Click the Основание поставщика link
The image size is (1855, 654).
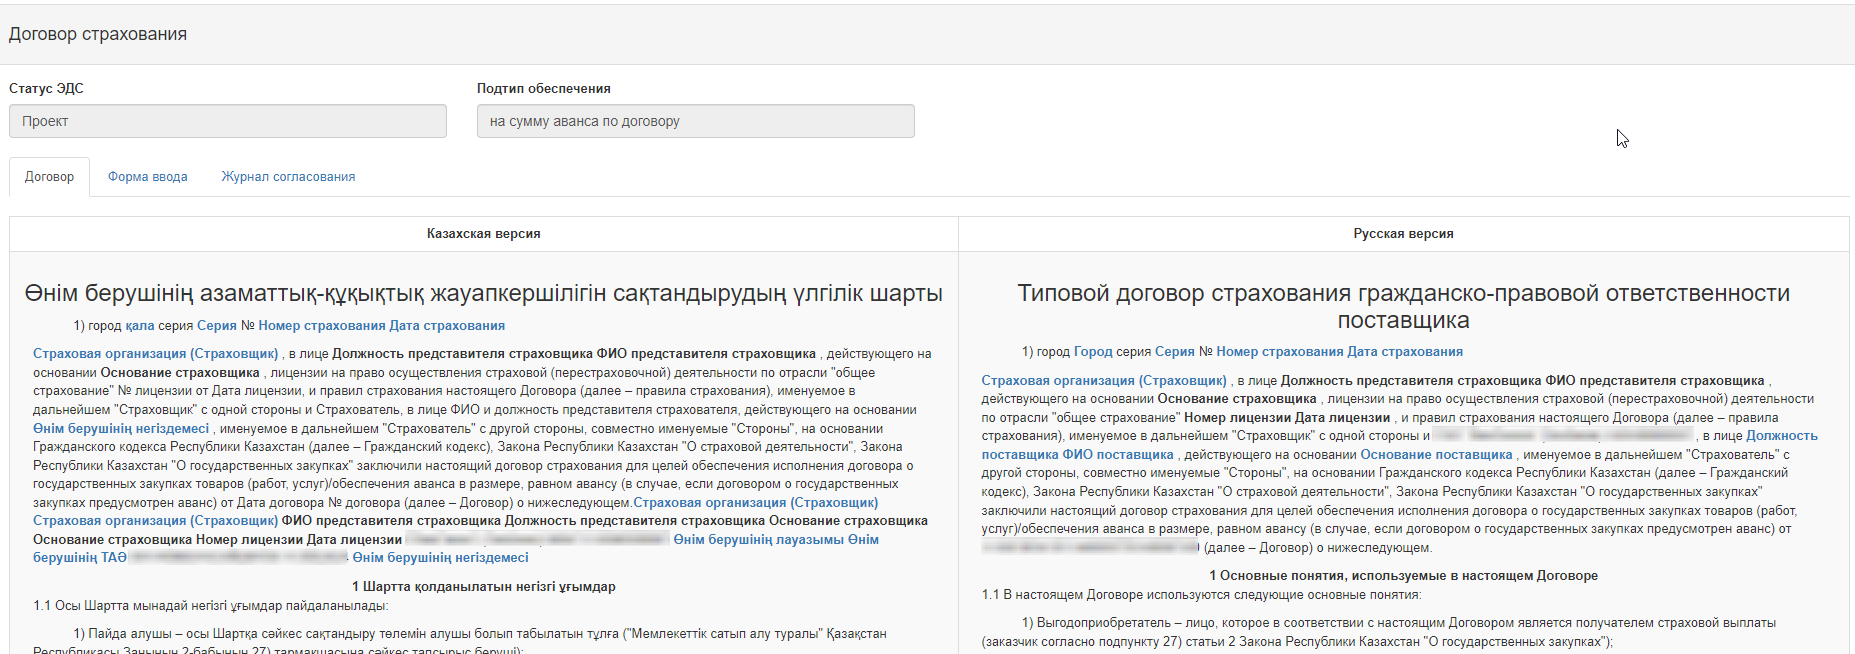pyautogui.click(x=1436, y=455)
